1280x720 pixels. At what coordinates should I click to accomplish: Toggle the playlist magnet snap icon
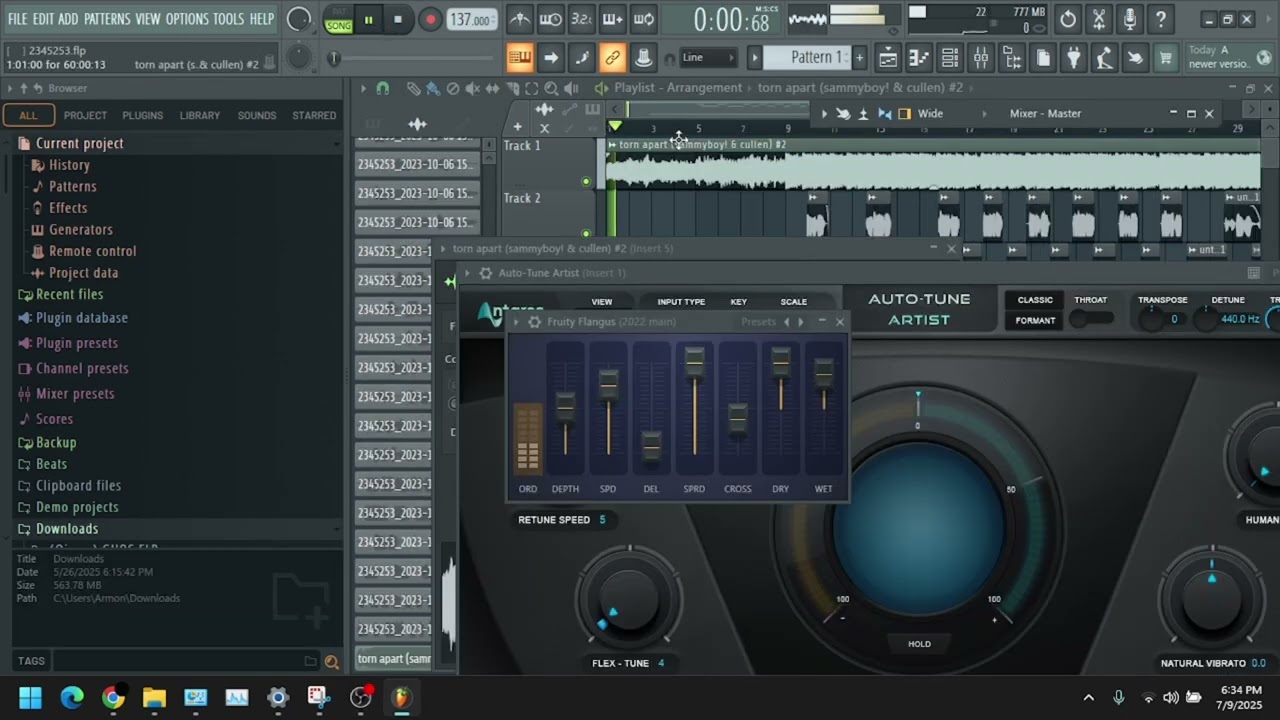point(382,88)
